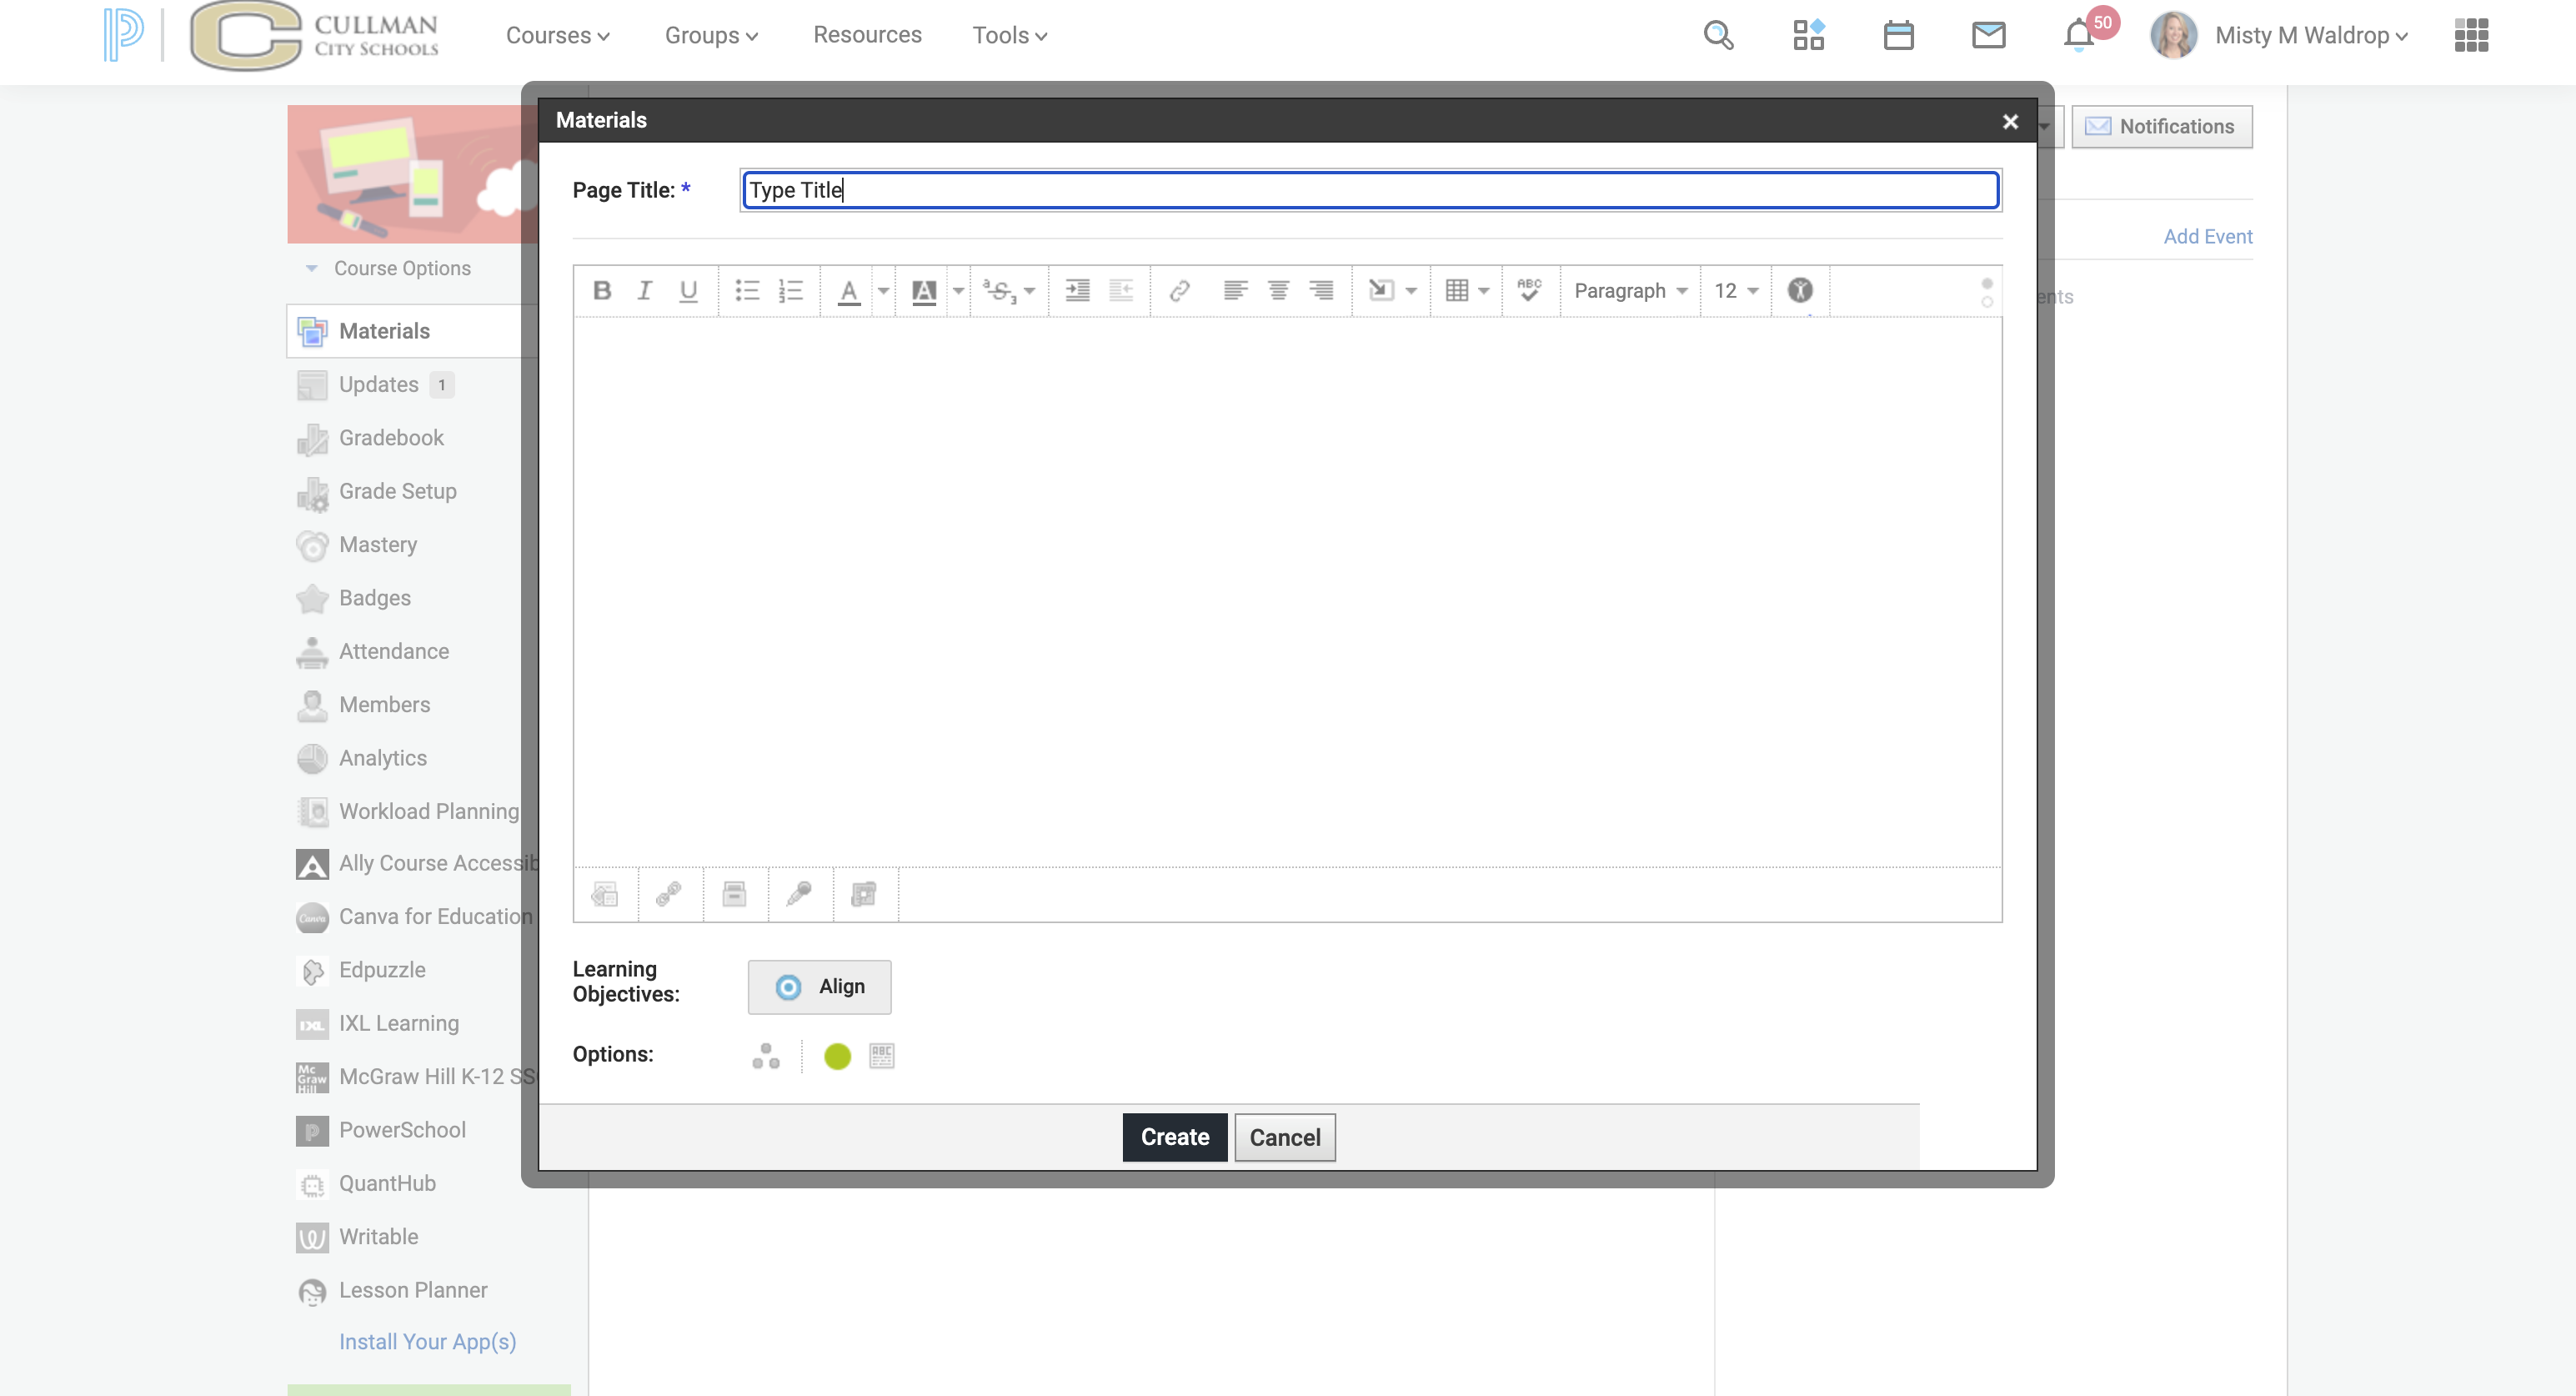
Task: Toggle bold formatting in the editor
Action: coord(602,291)
